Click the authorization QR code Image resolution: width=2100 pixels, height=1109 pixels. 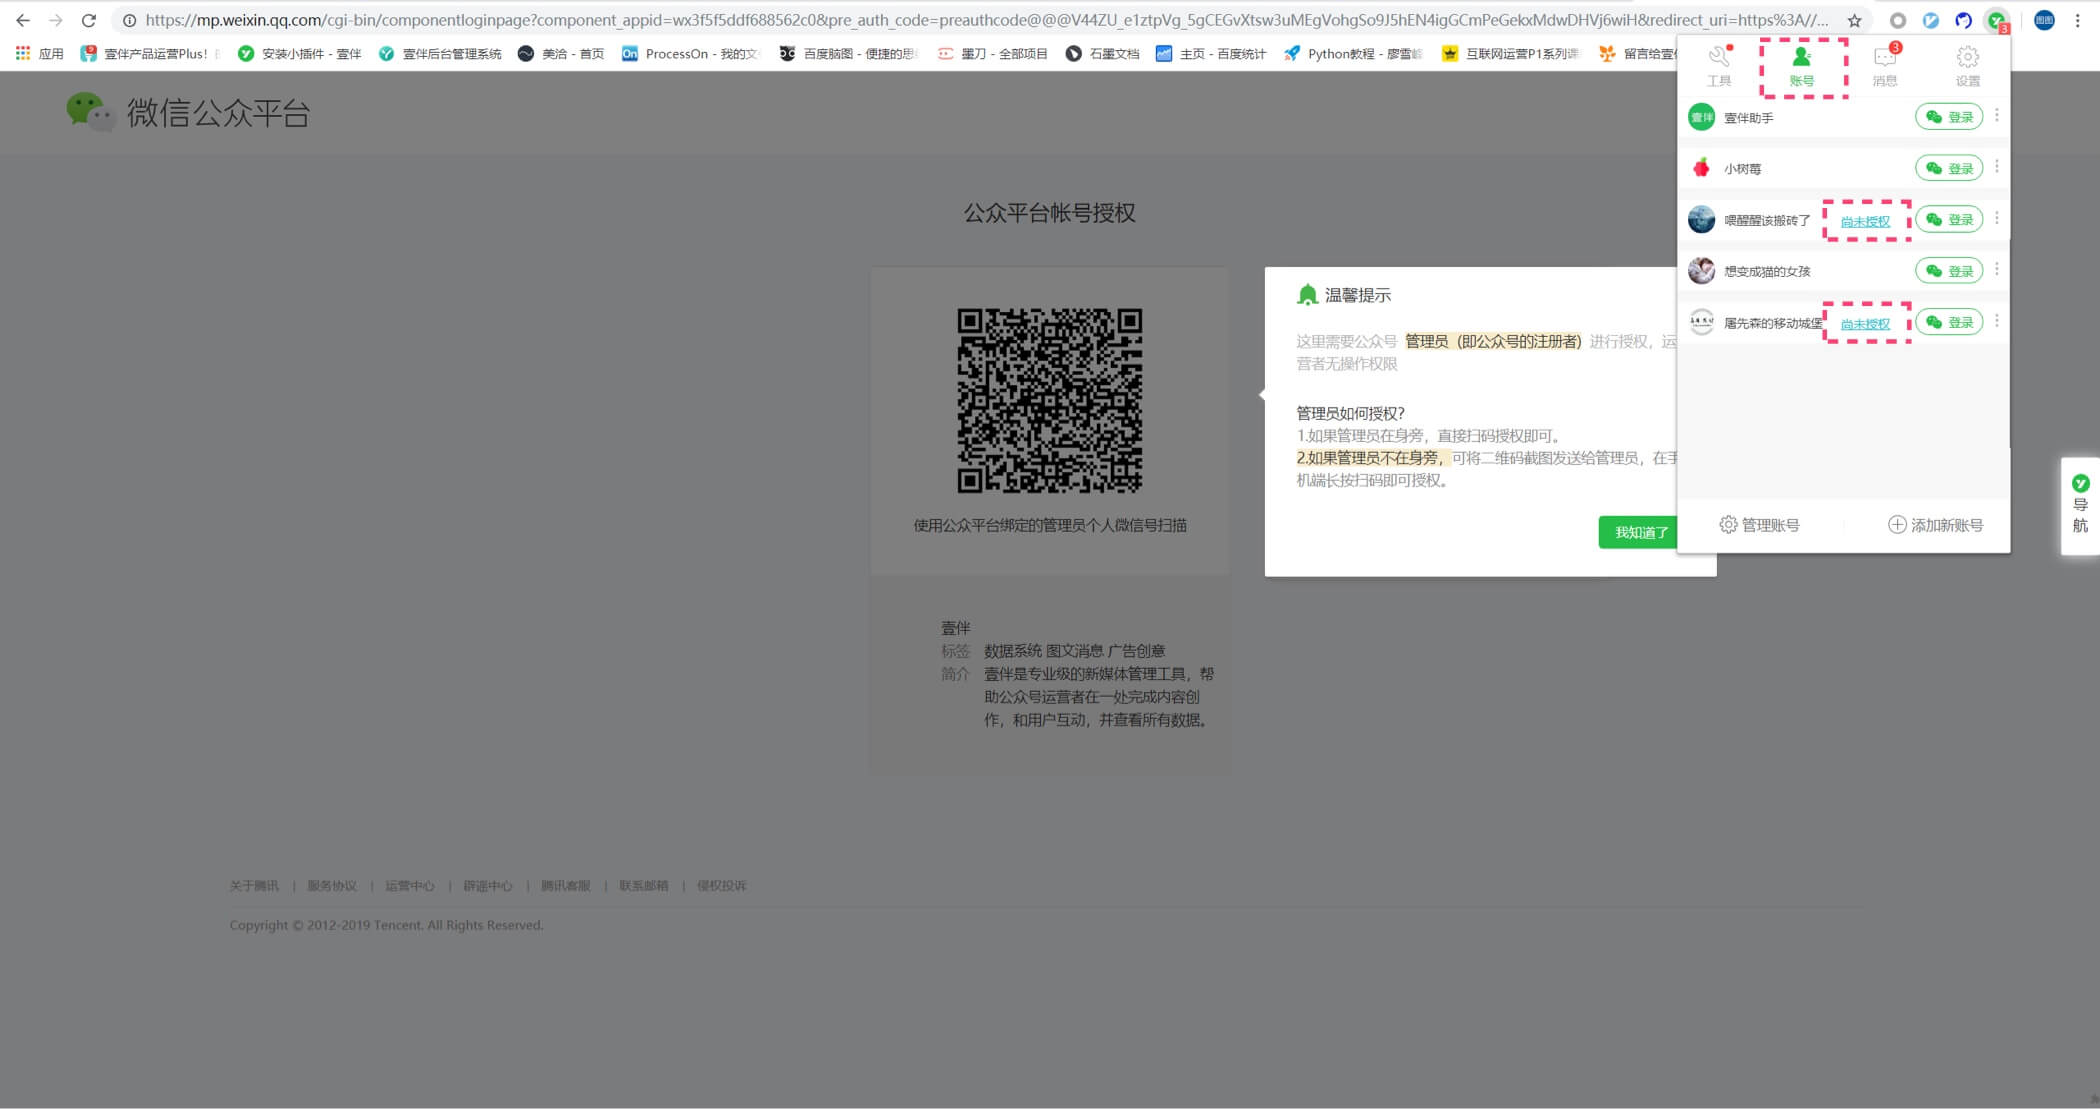tap(1049, 400)
